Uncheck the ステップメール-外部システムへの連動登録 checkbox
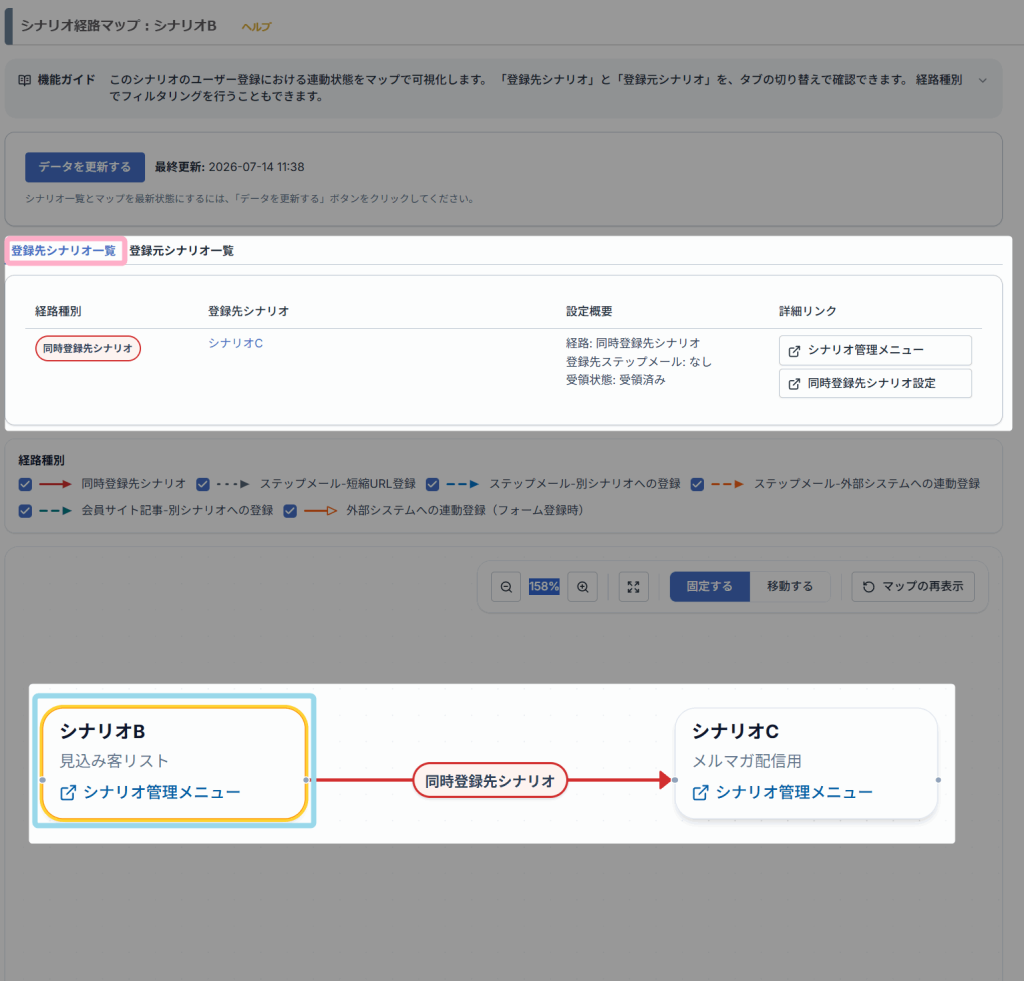Viewport: 1024px width, 981px height. point(697,484)
